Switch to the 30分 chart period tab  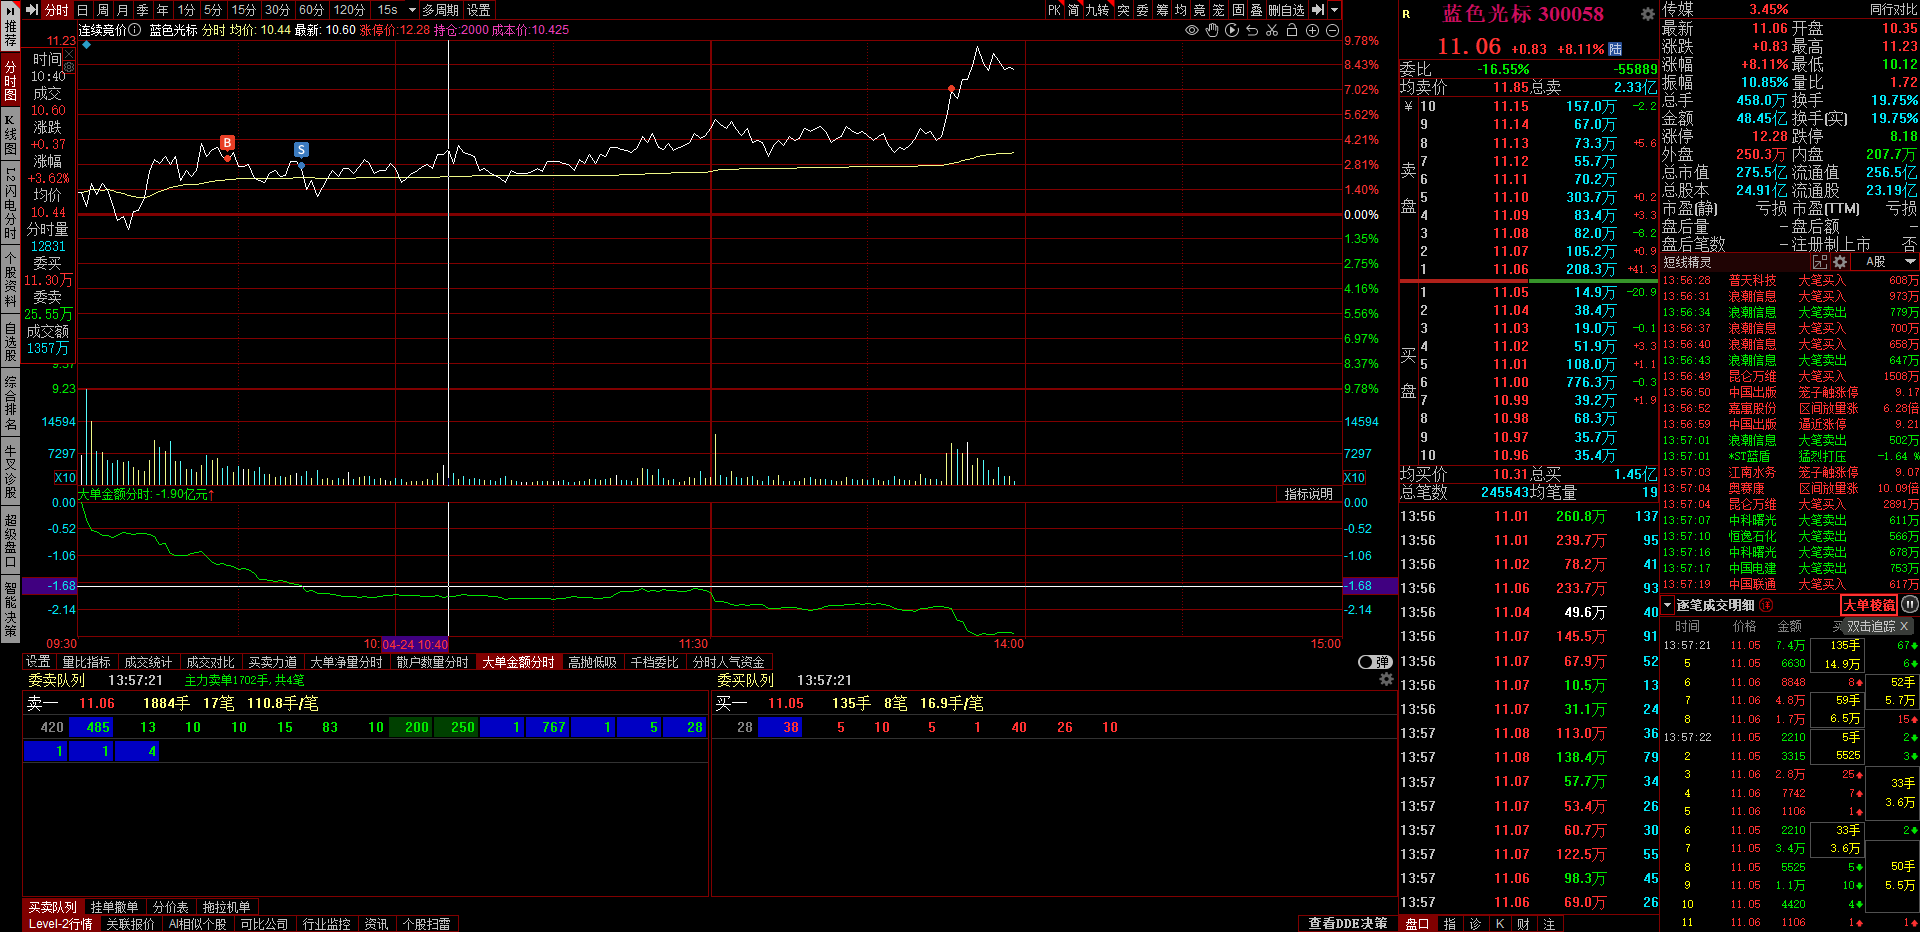[277, 10]
